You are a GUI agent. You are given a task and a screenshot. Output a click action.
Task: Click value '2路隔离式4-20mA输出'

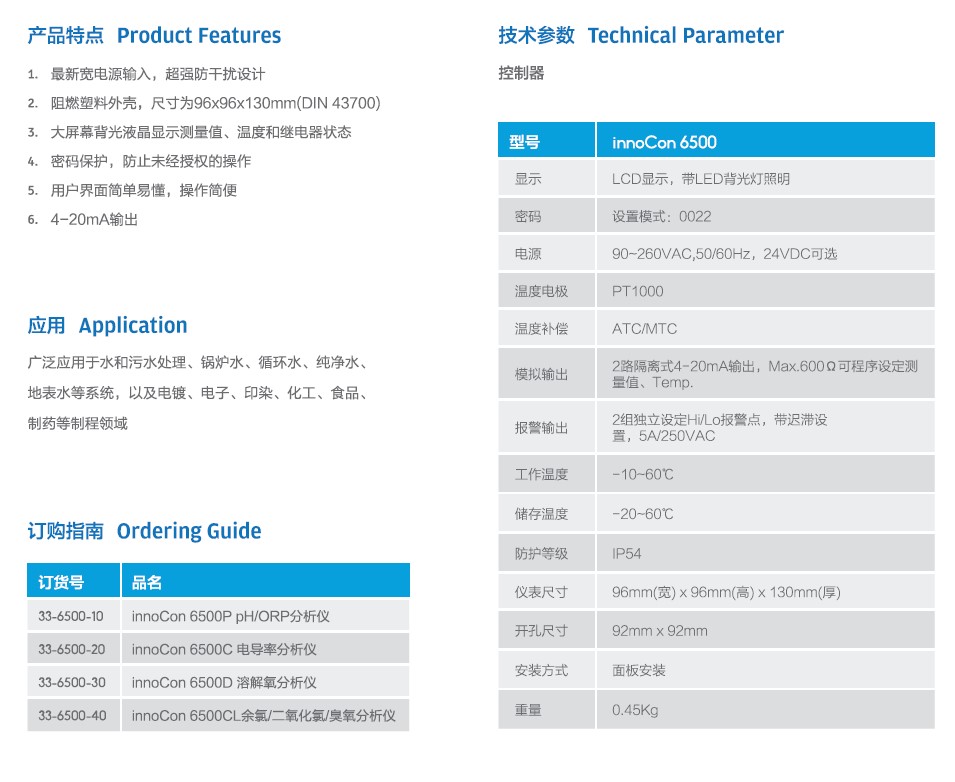[684, 367]
